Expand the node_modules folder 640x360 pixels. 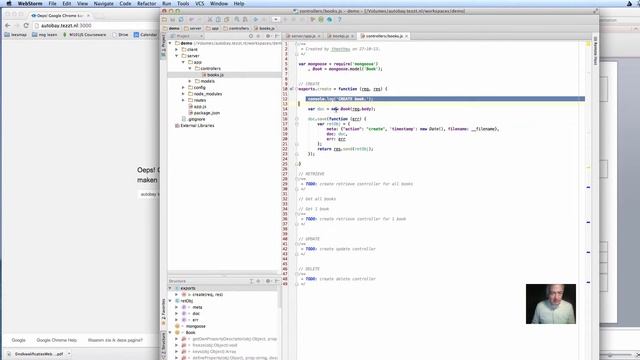[x=183, y=94]
